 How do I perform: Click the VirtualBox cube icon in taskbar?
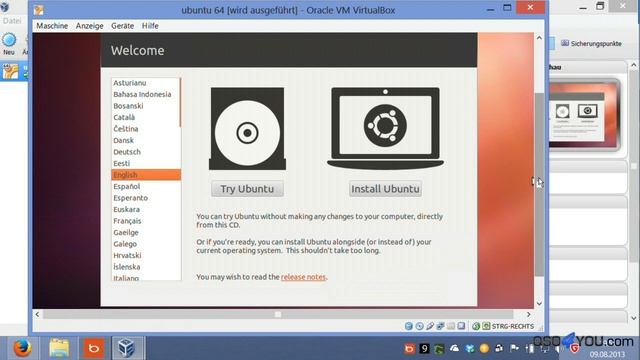pyautogui.click(x=126, y=348)
